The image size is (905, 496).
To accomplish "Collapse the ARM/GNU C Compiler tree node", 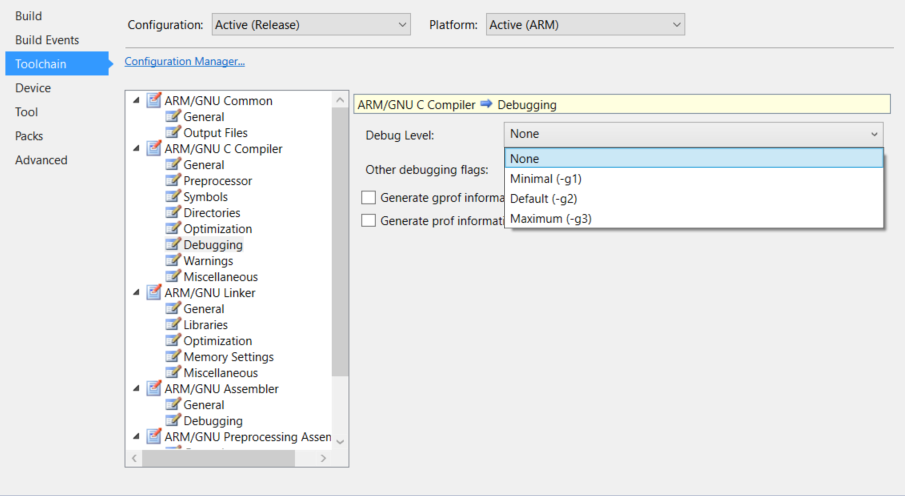I will pyautogui.click(x=137, y=149).
